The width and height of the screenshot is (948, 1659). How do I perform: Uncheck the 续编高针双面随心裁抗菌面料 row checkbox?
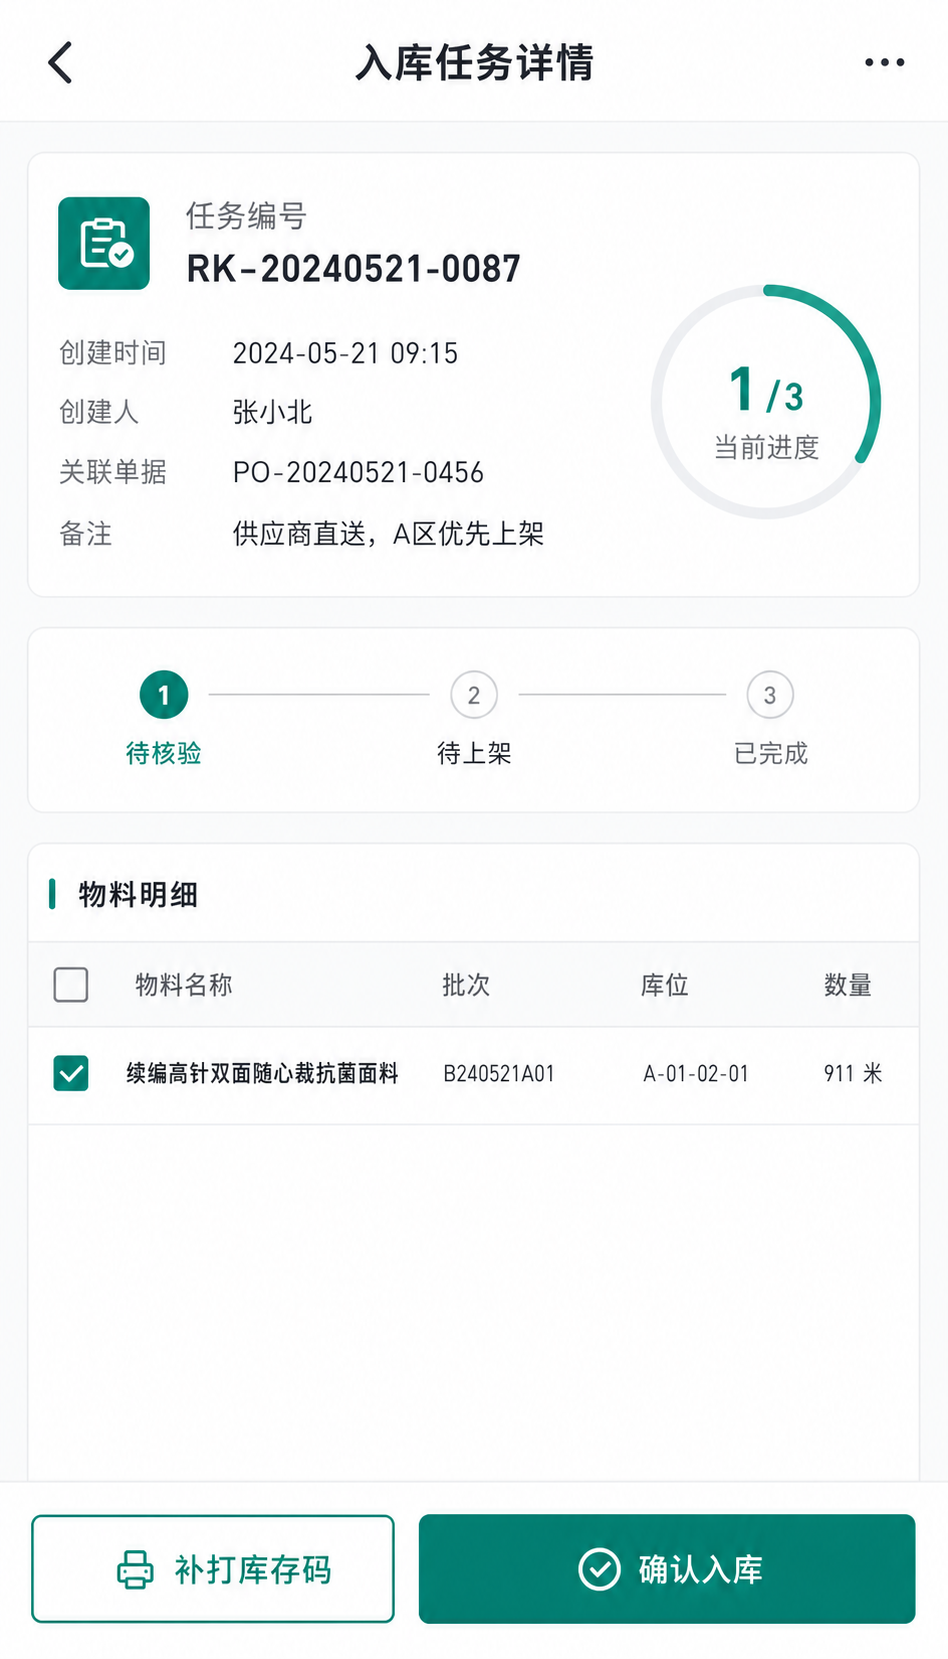[x=71, y=1073]
